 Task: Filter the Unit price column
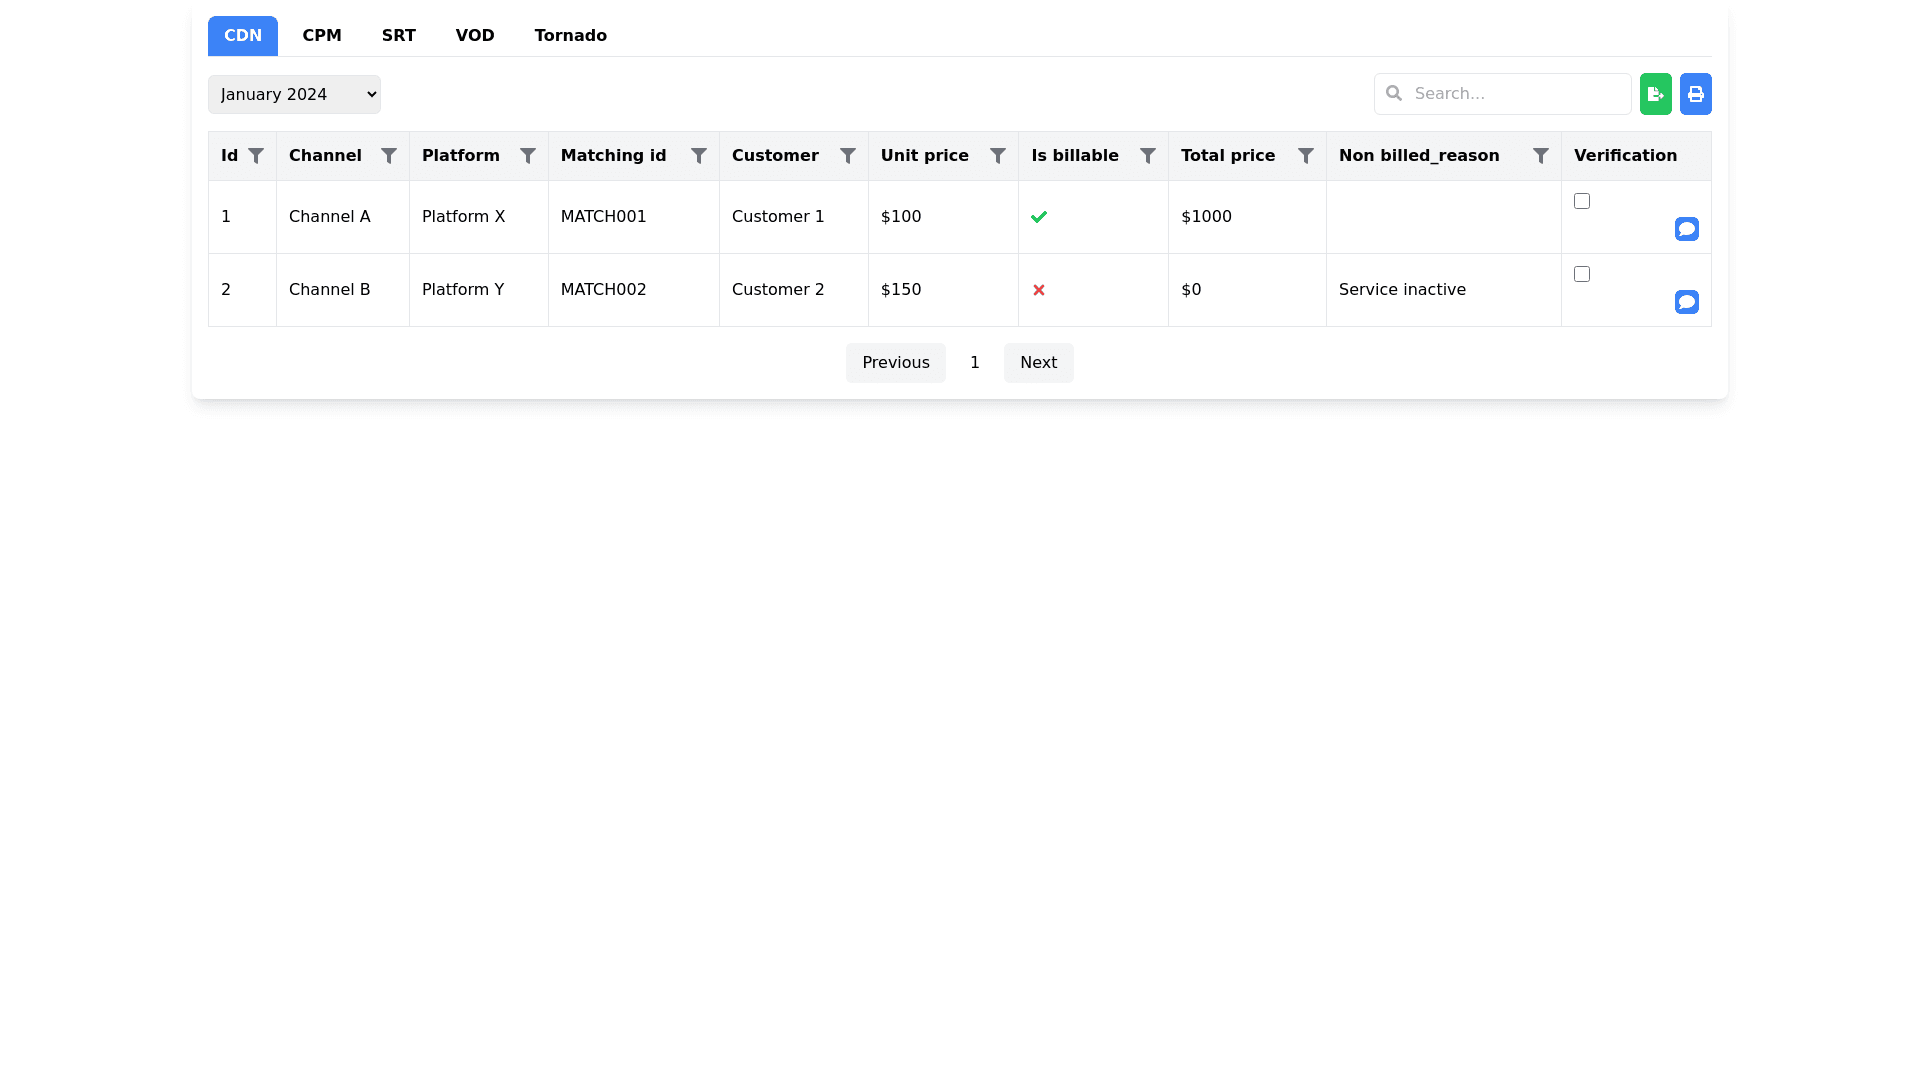(x=998, y=156)
